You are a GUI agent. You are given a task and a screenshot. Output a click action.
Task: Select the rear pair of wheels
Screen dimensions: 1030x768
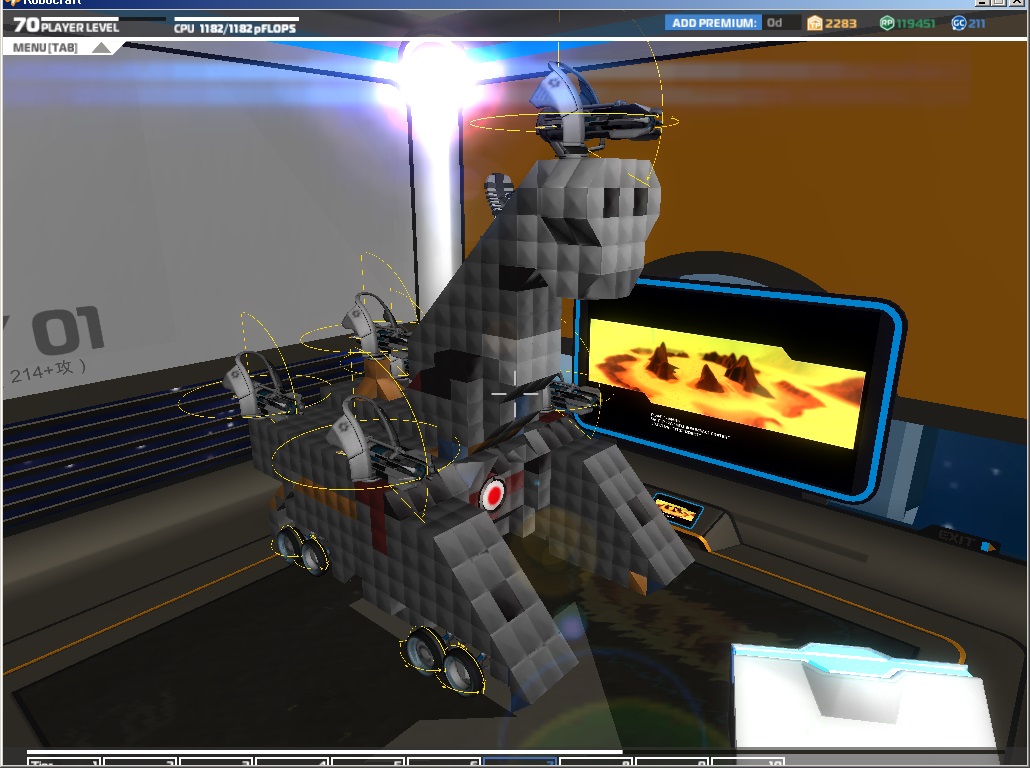click(x=301, y=549)
